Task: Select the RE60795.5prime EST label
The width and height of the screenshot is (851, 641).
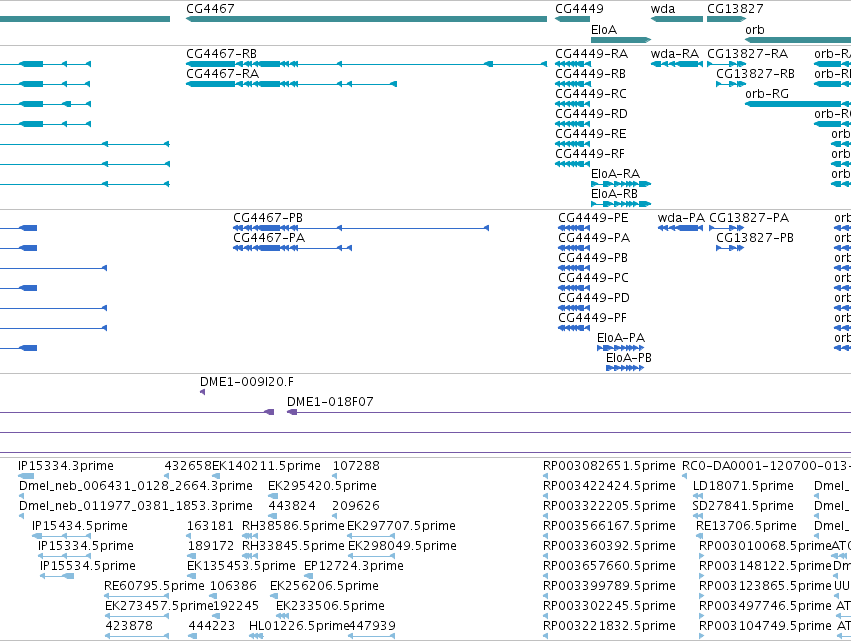Action: [154, 587]
